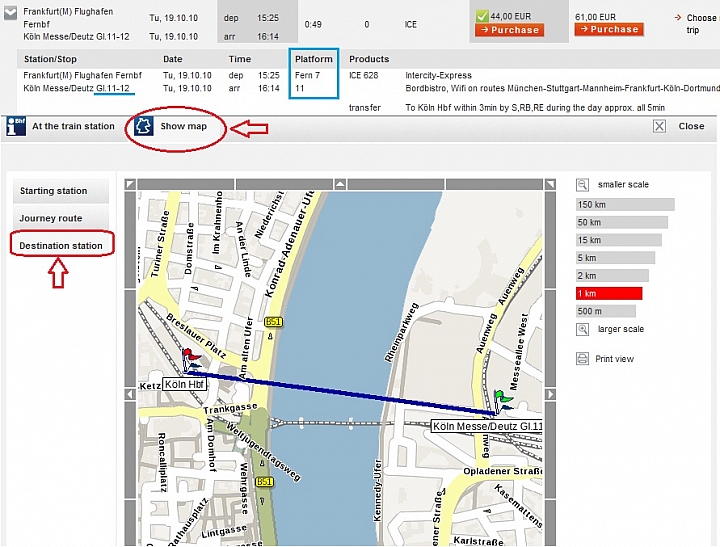720x547 pixels.
Task: Click the lower B51 road sign on map
Action: click(264, 482)
